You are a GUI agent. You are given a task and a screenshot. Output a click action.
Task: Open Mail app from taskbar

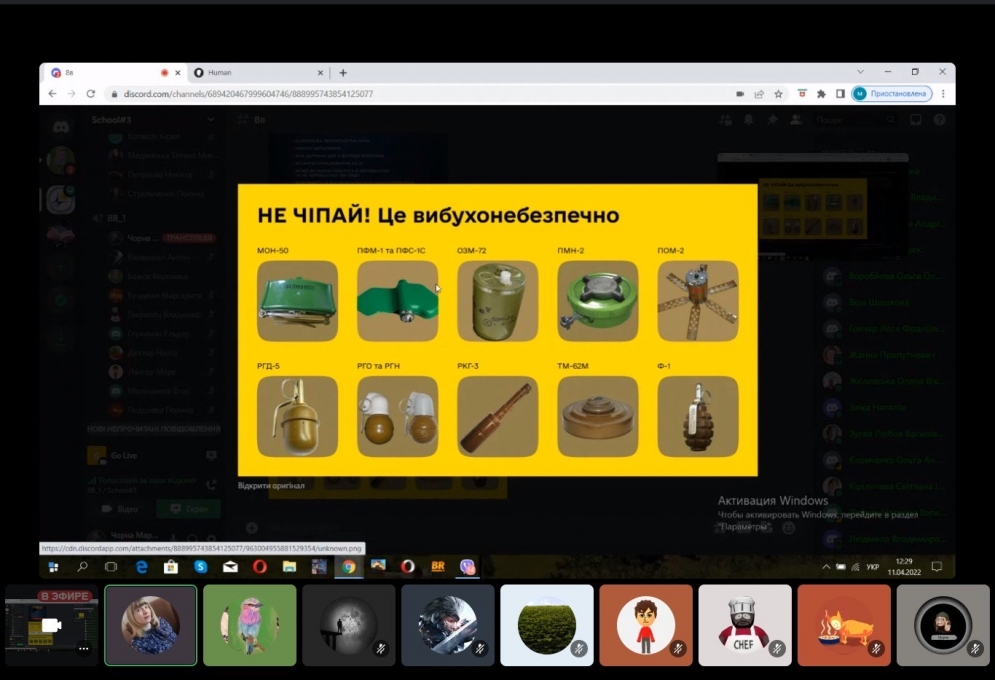pyautogui.click(x=230, y=567)
